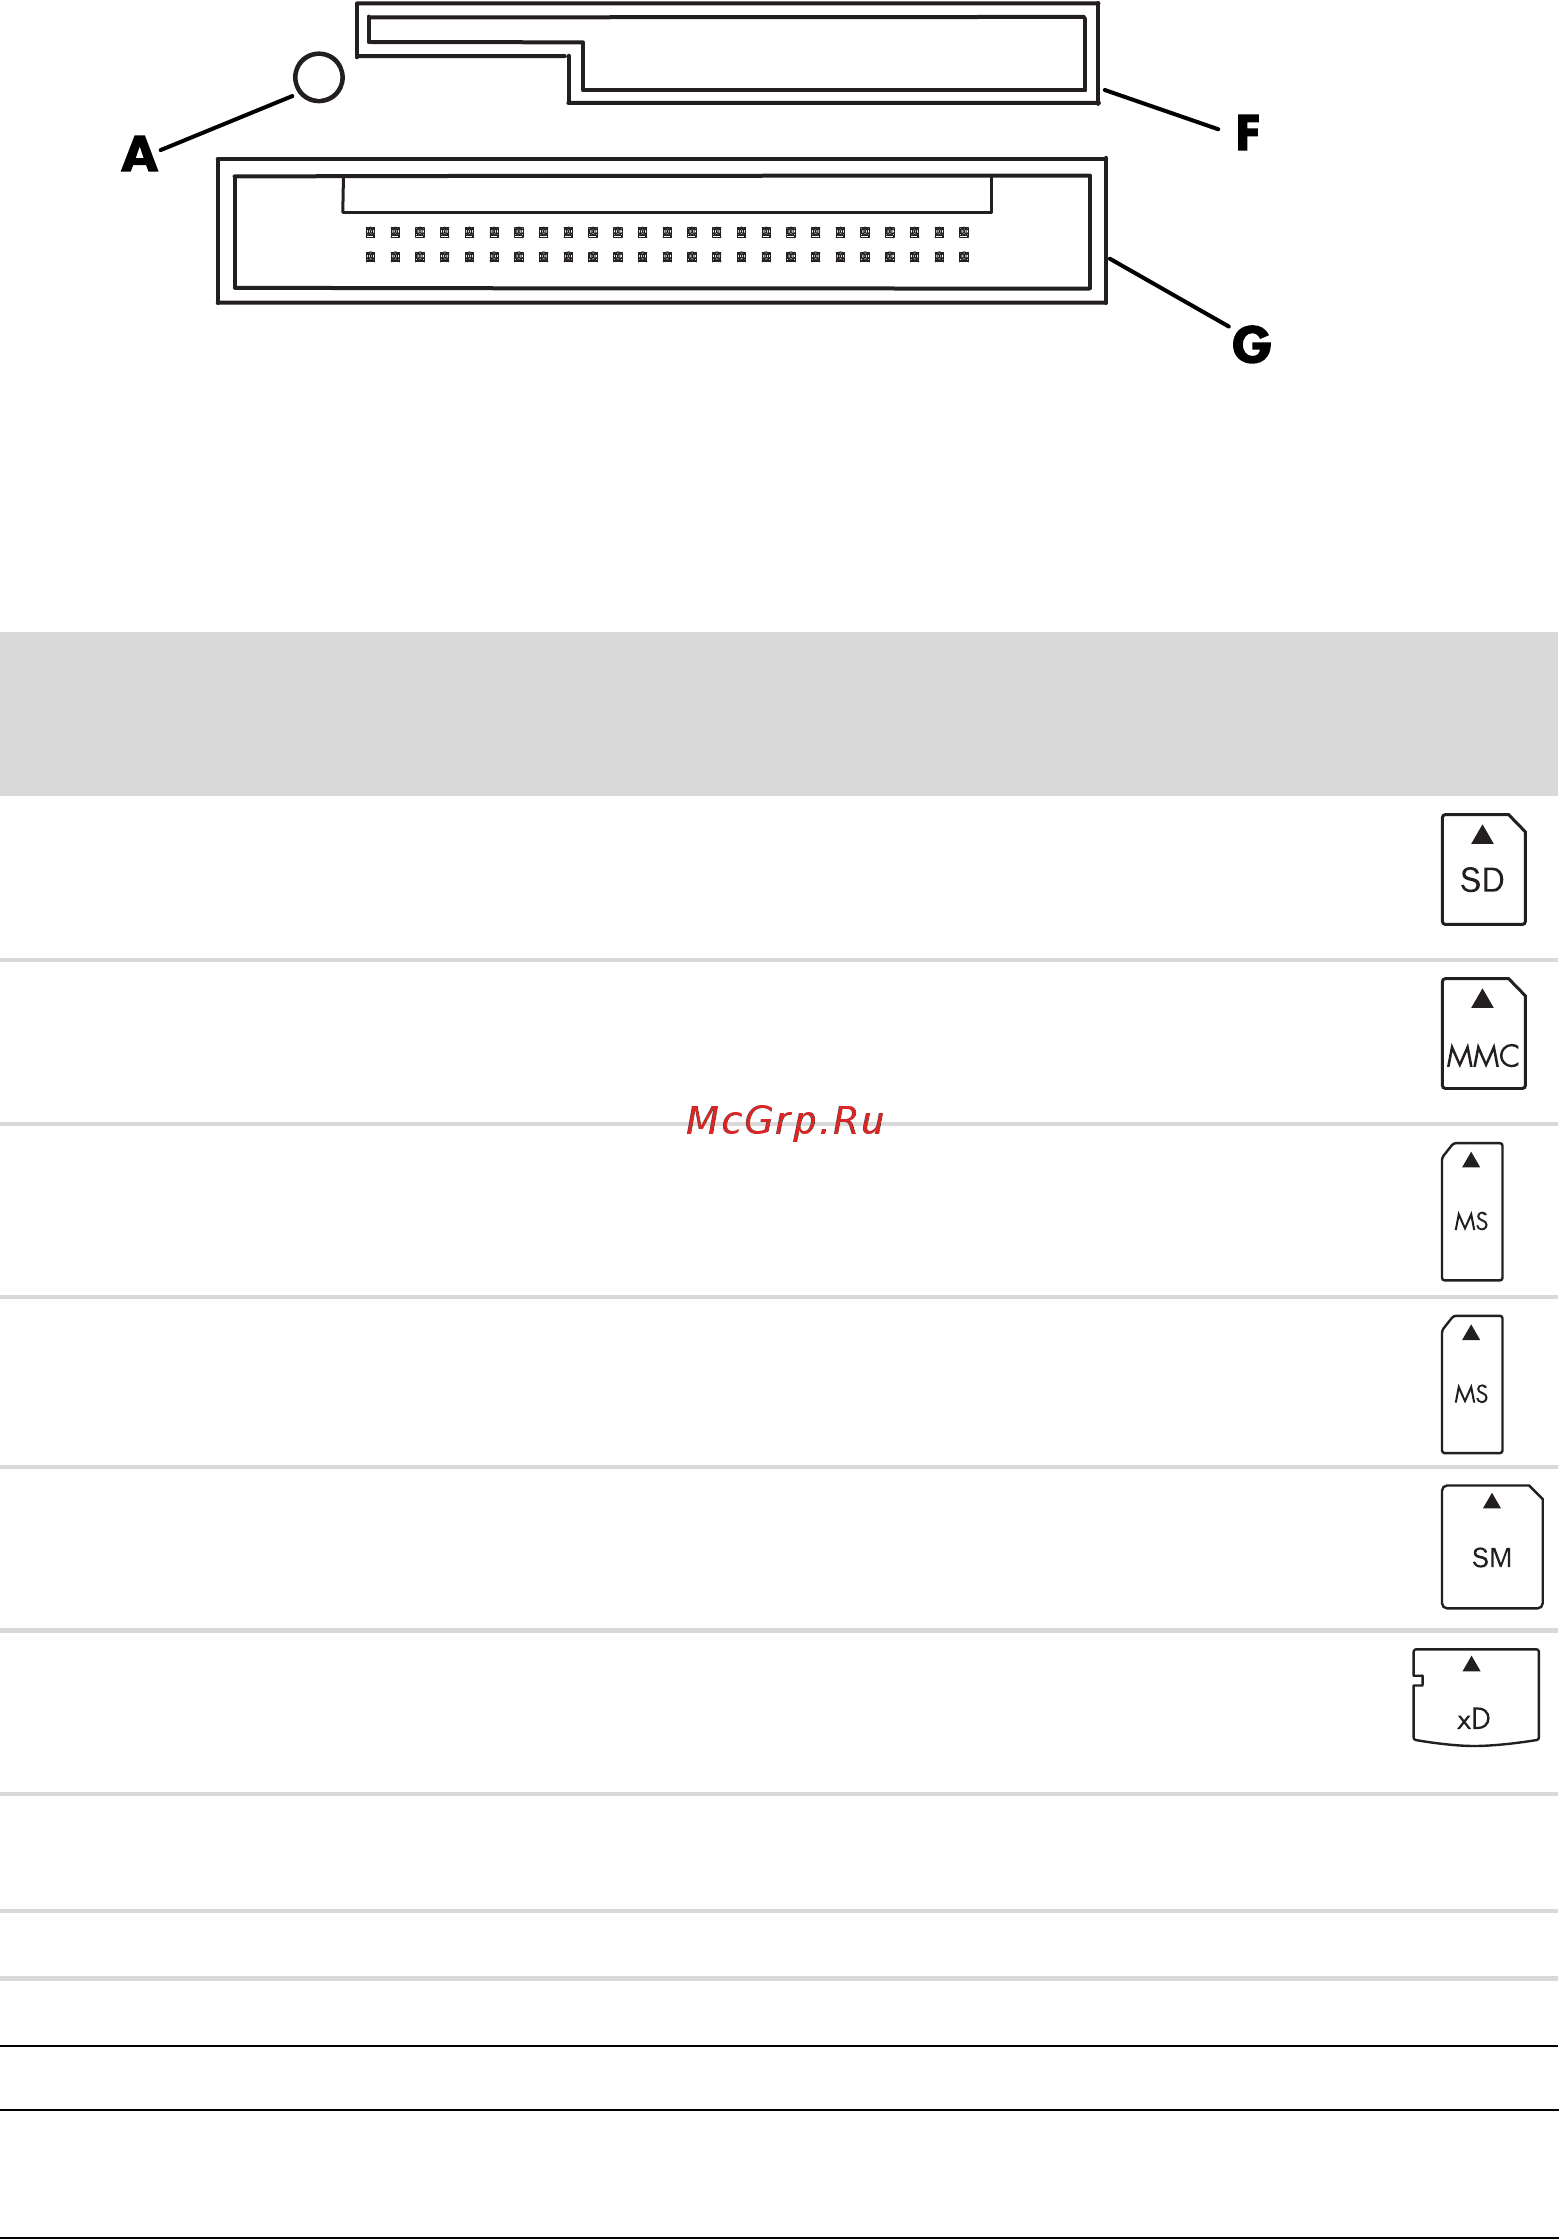This screenshot has height=2239, width=1559.
Task: Click the arrow on the SD card icon
Action: point(1483,835)
